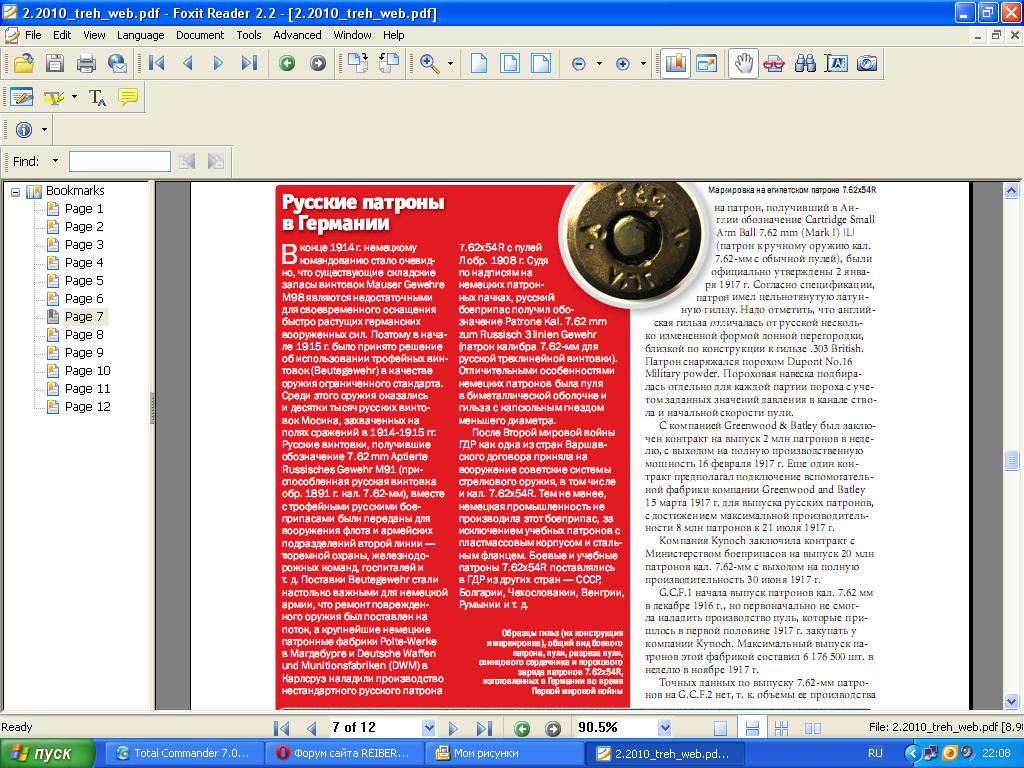Screen dimensions: 1024x768
Task: Set Fit Width view
Action: [541, 63]
